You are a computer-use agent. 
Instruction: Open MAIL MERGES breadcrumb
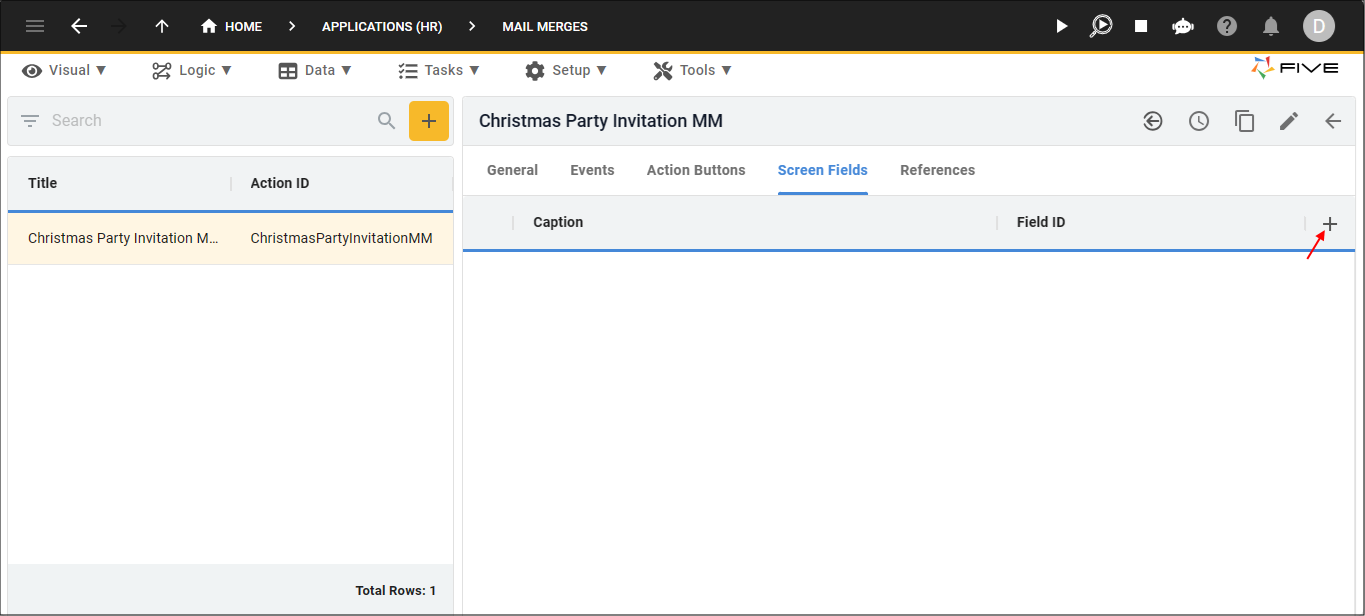tap(545, 27)
